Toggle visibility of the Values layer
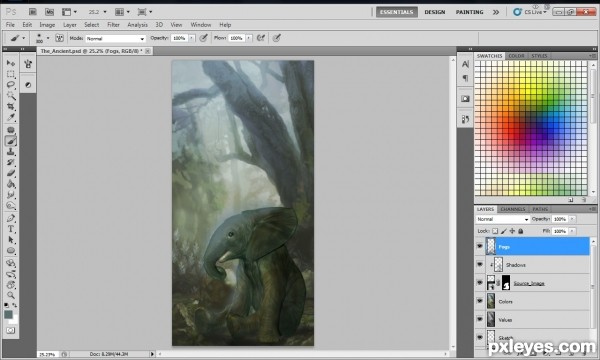The width and height of the screenshot is (600, 360). point(480,319)
